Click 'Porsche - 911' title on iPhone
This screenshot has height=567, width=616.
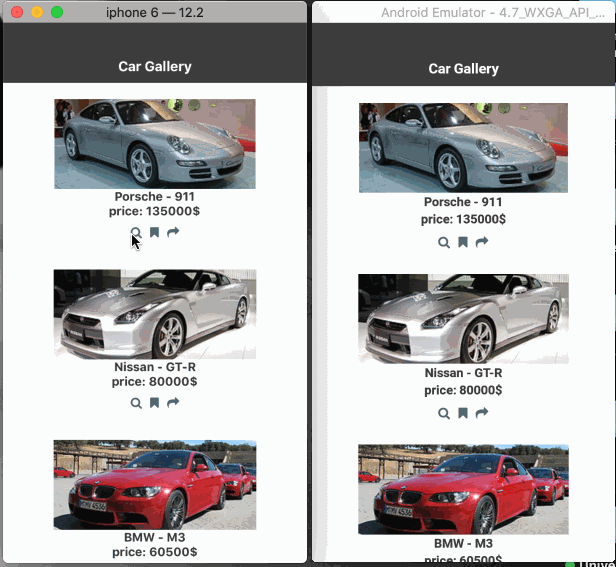coord(155,196)
